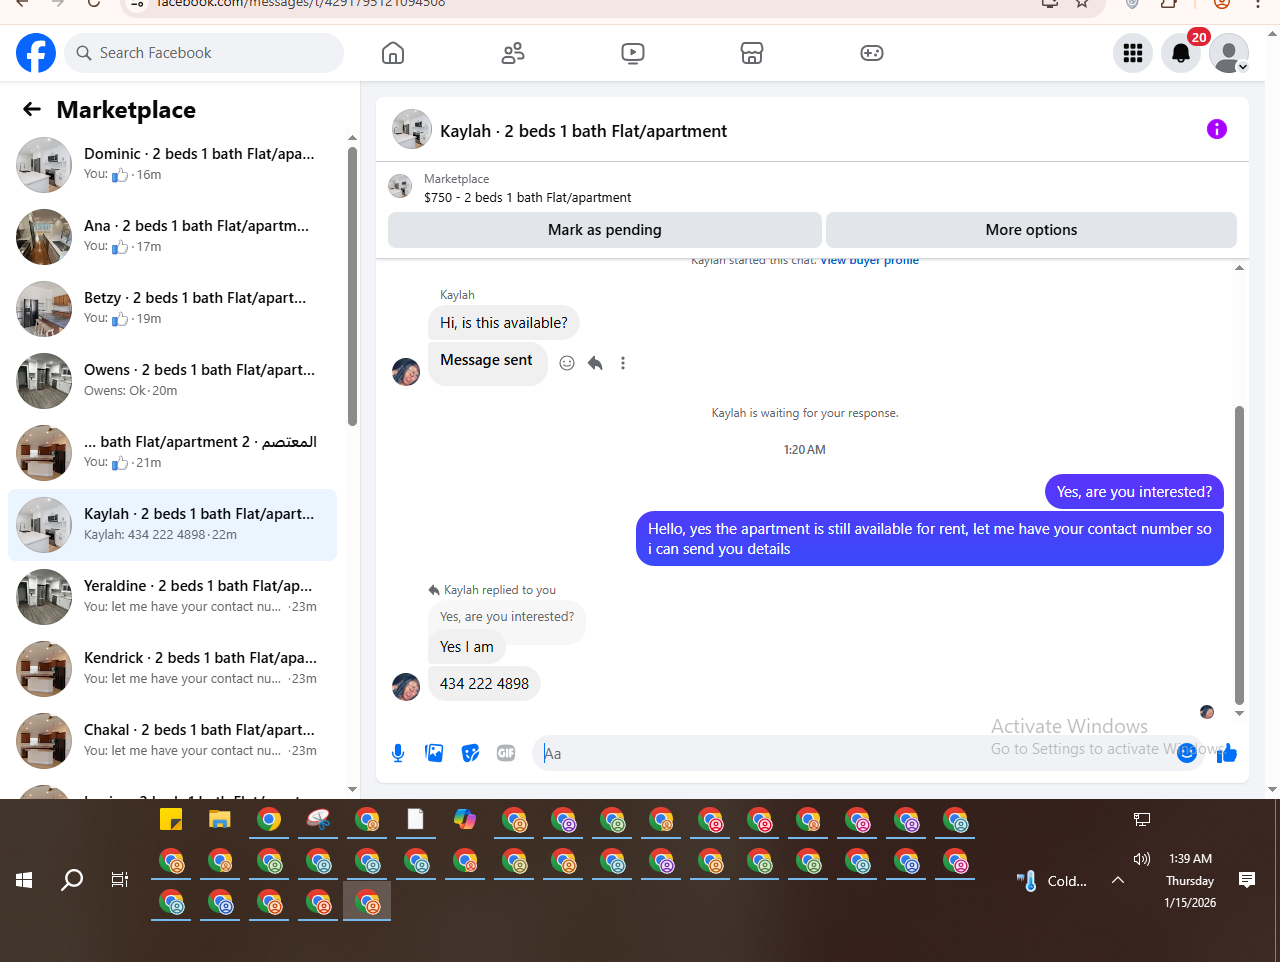1280x962 pixels.
Task: Open the Facebook logo home link
Action: [36, 53]
